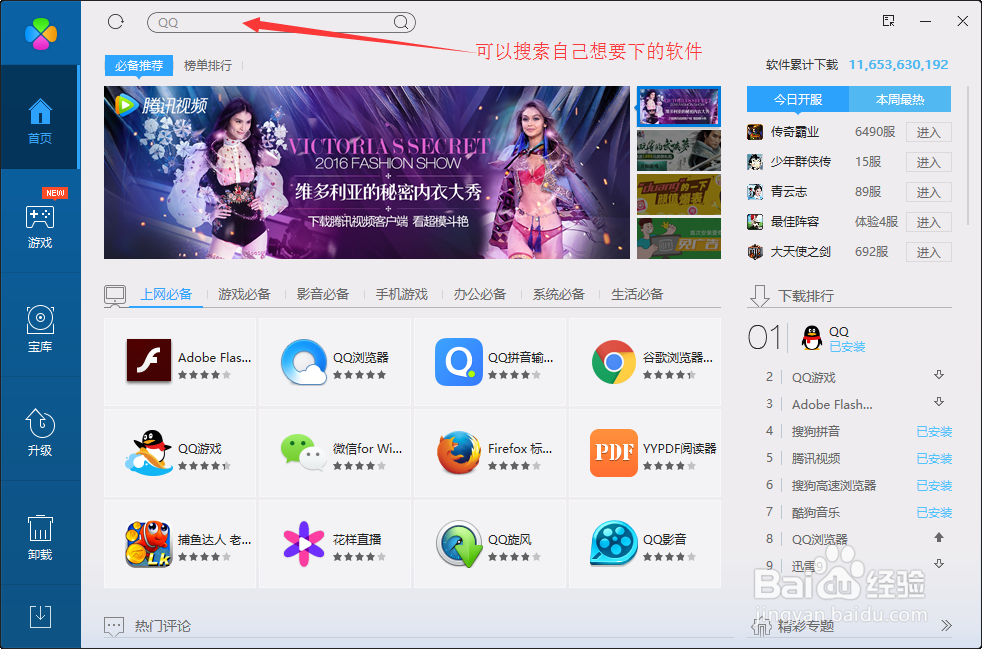The image size is (982, 649).
Task: Select the third duang banner thumbnail
Action: [x=679, y=194]
